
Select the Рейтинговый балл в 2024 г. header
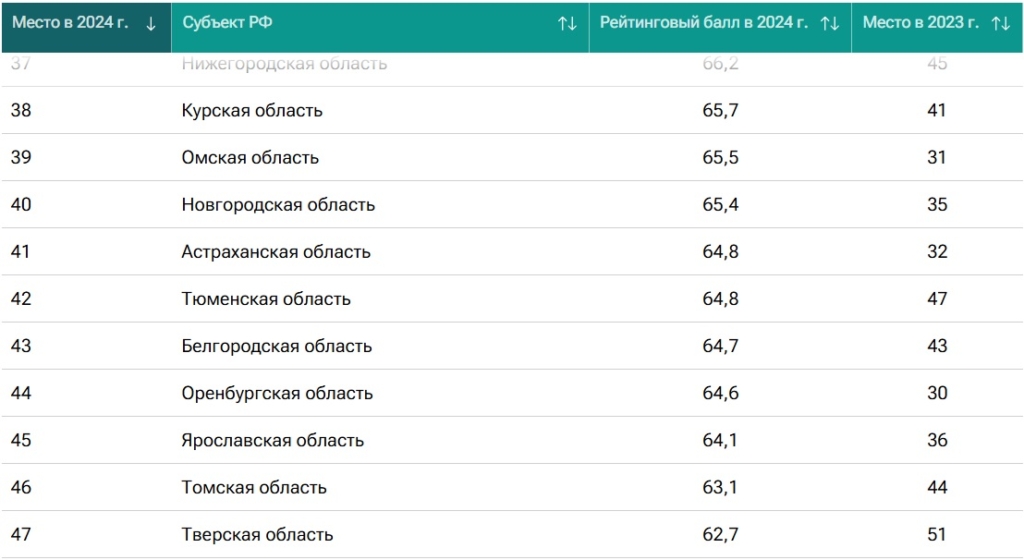tap(703, 23)
